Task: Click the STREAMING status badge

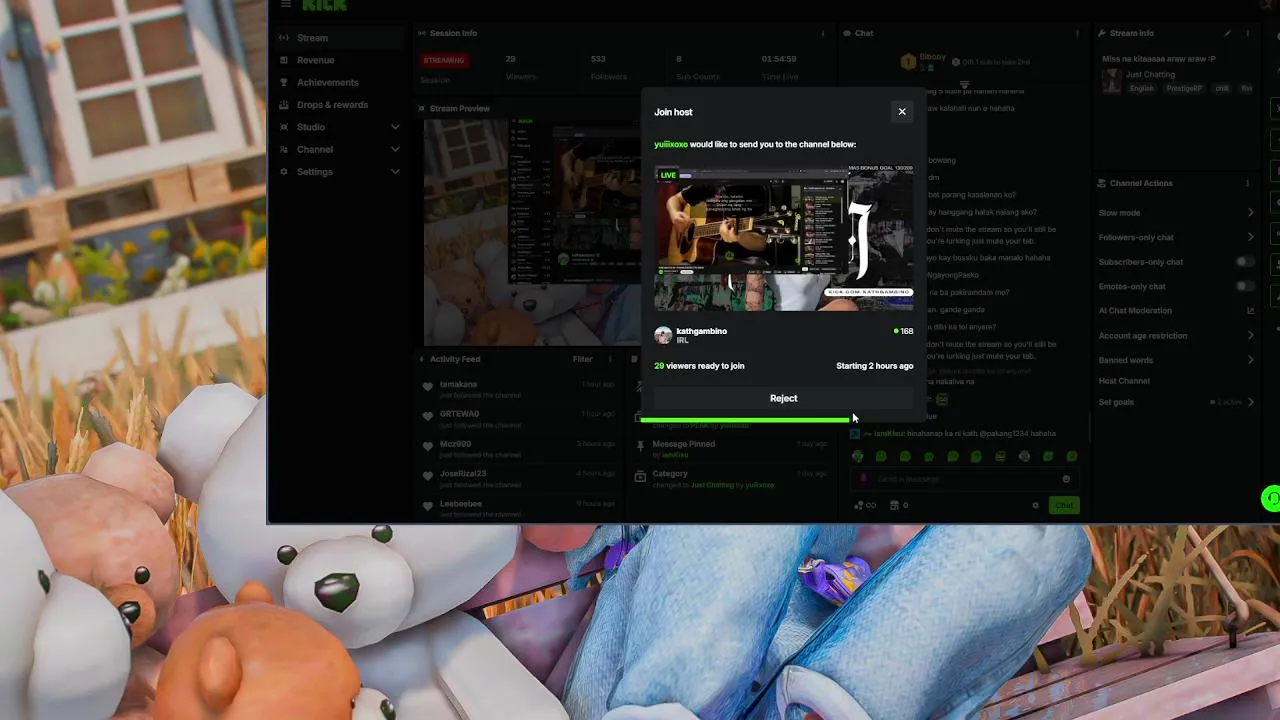Action: coord(444,60)
